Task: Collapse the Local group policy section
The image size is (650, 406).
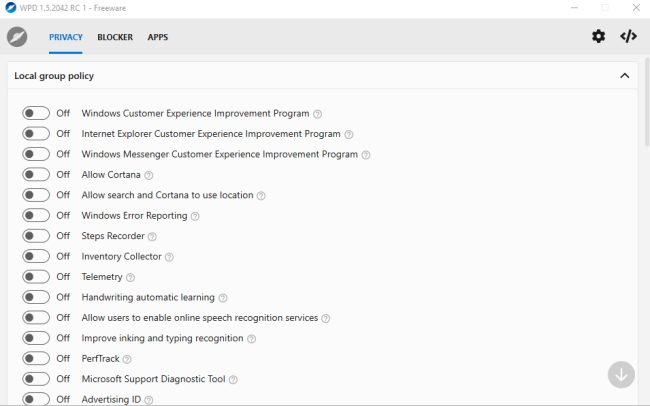Action: (x=624, y=76)
